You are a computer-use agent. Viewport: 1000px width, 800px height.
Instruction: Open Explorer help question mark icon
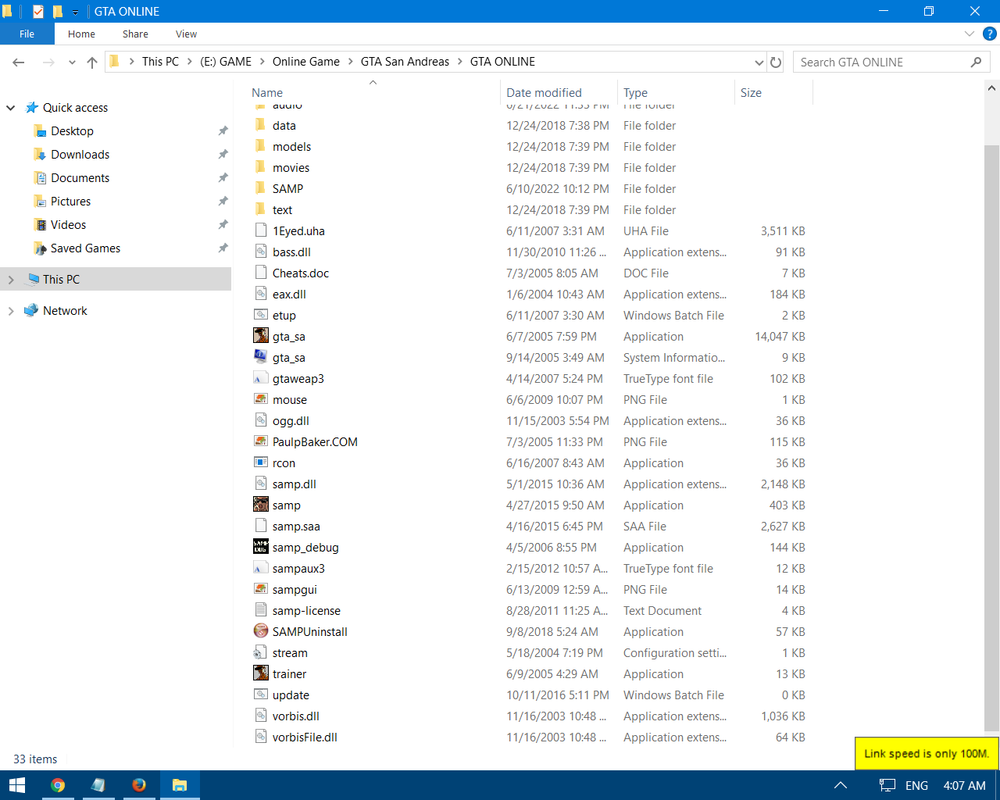[989, 34]
